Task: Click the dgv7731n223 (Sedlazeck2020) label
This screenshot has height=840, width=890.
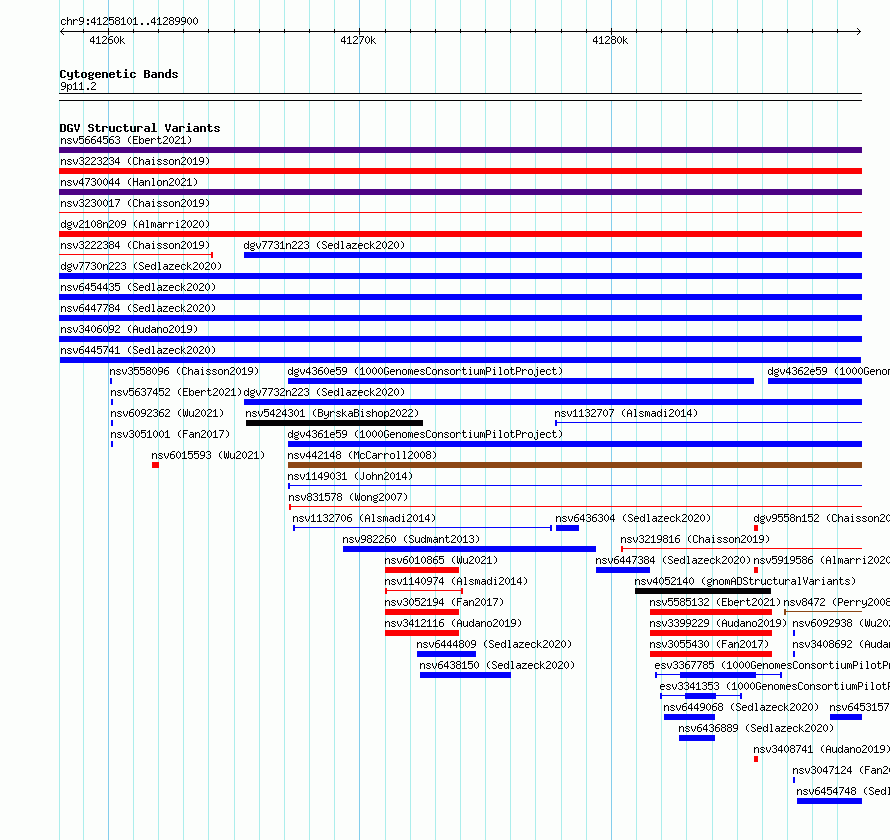Action: point(324,245)
